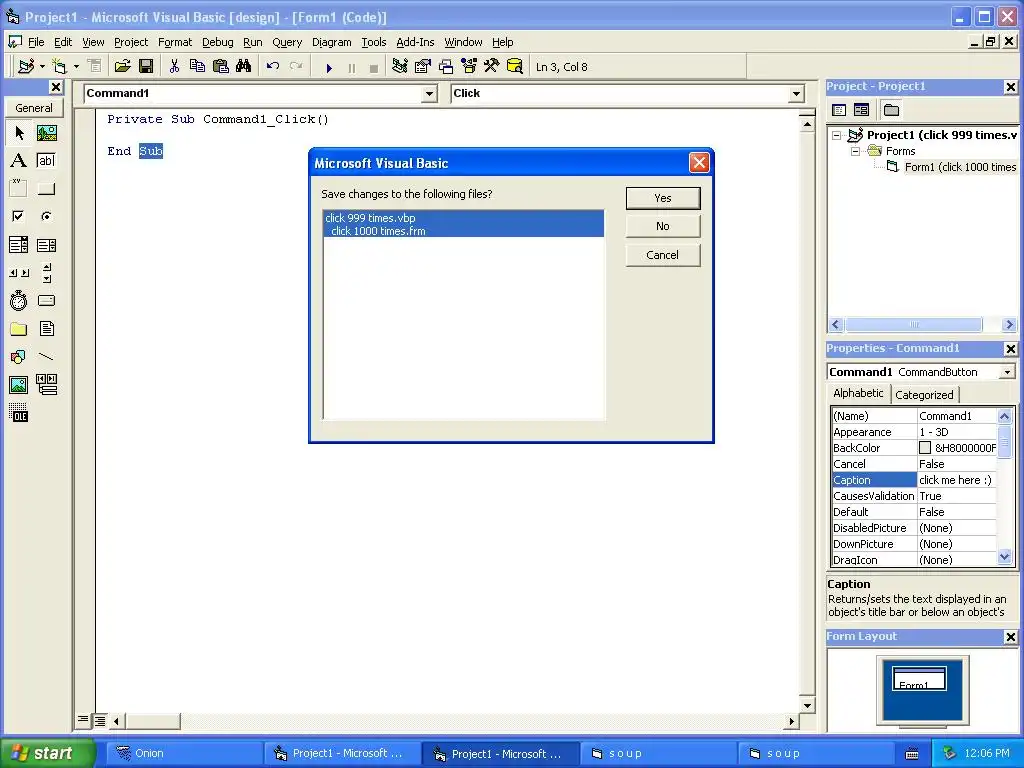Click the Copy toolbar icon
This screenshot has width=1024, height=768.
point(197,67)
